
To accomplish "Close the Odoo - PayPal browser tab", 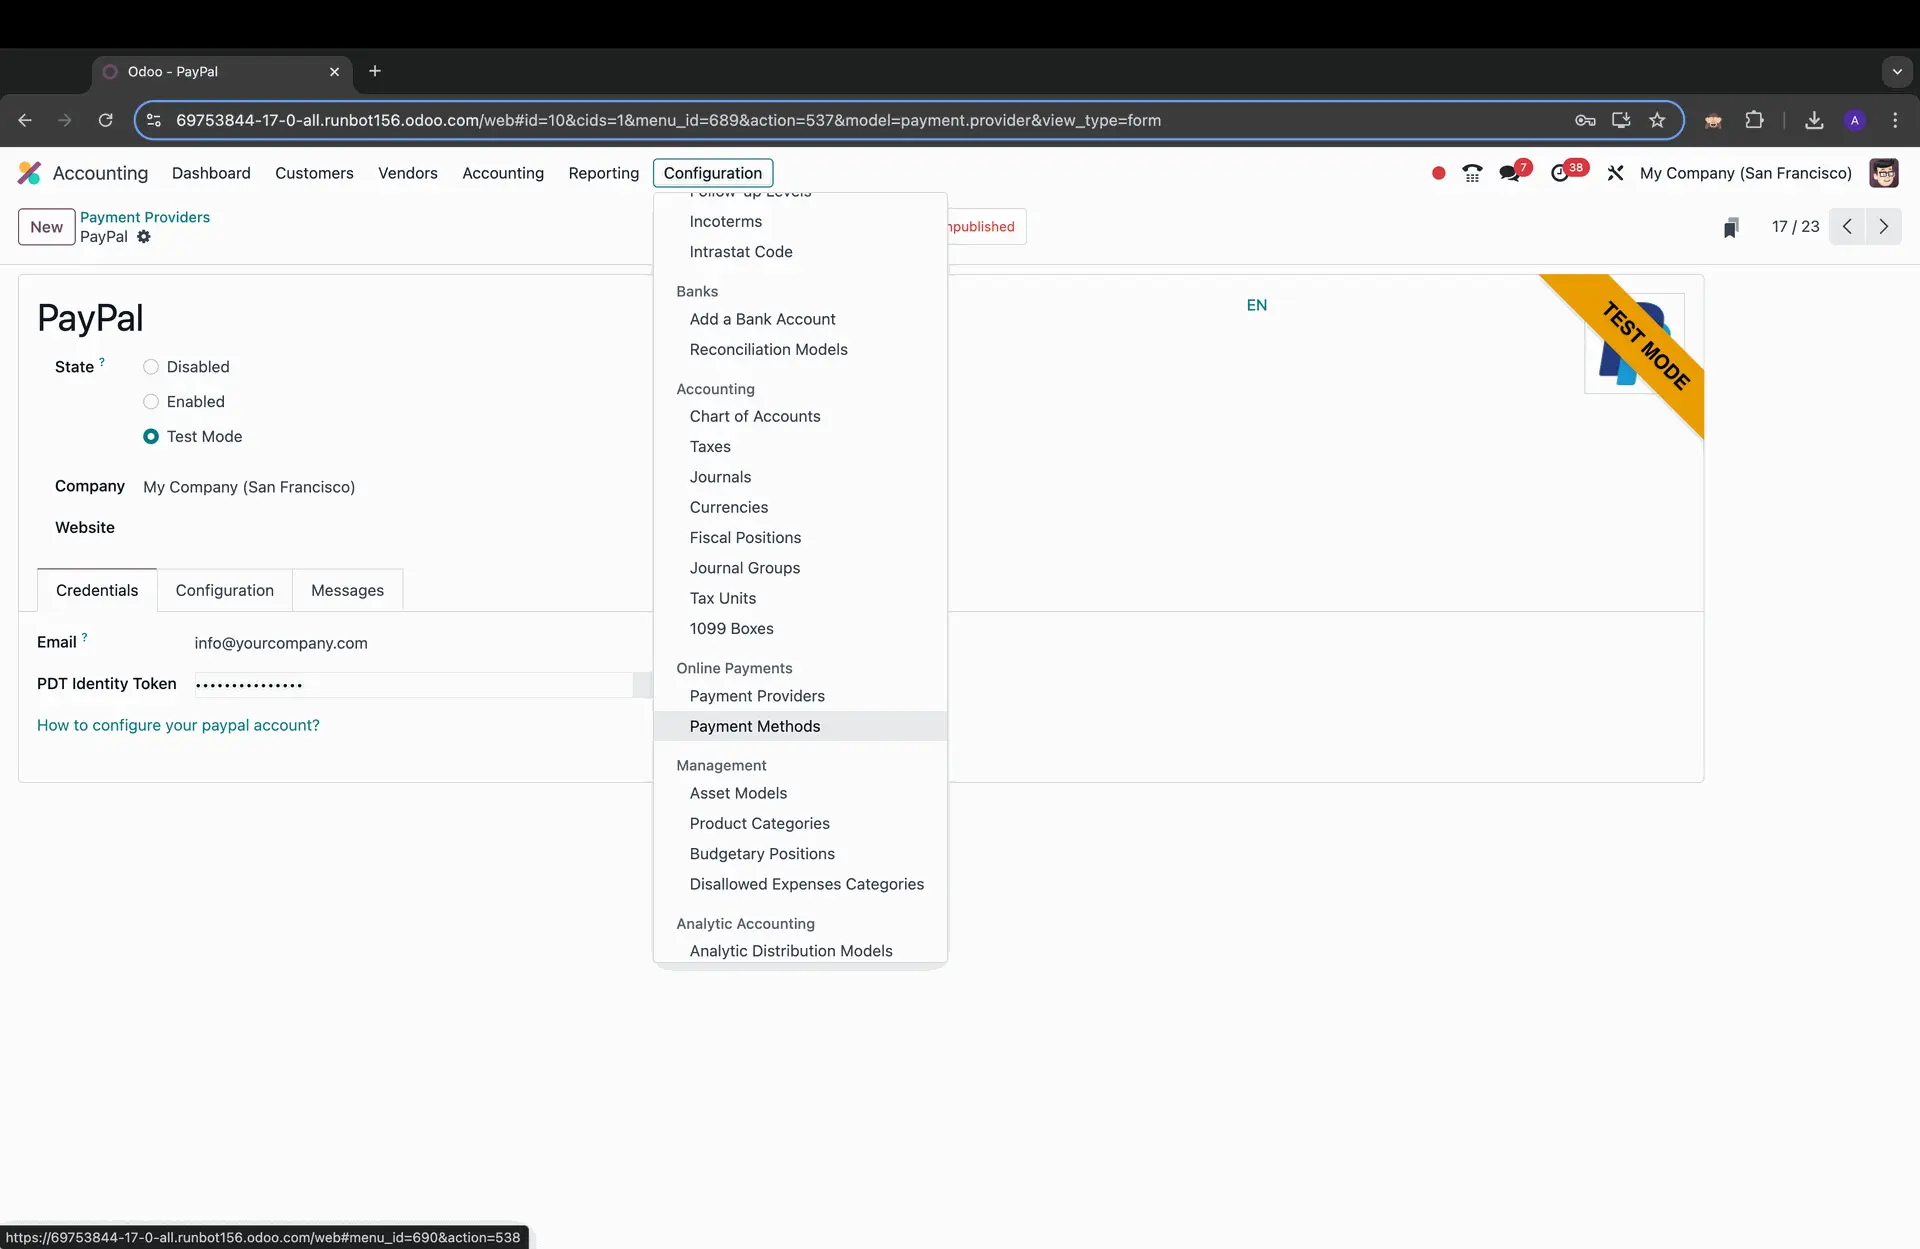I will [334, 72].
